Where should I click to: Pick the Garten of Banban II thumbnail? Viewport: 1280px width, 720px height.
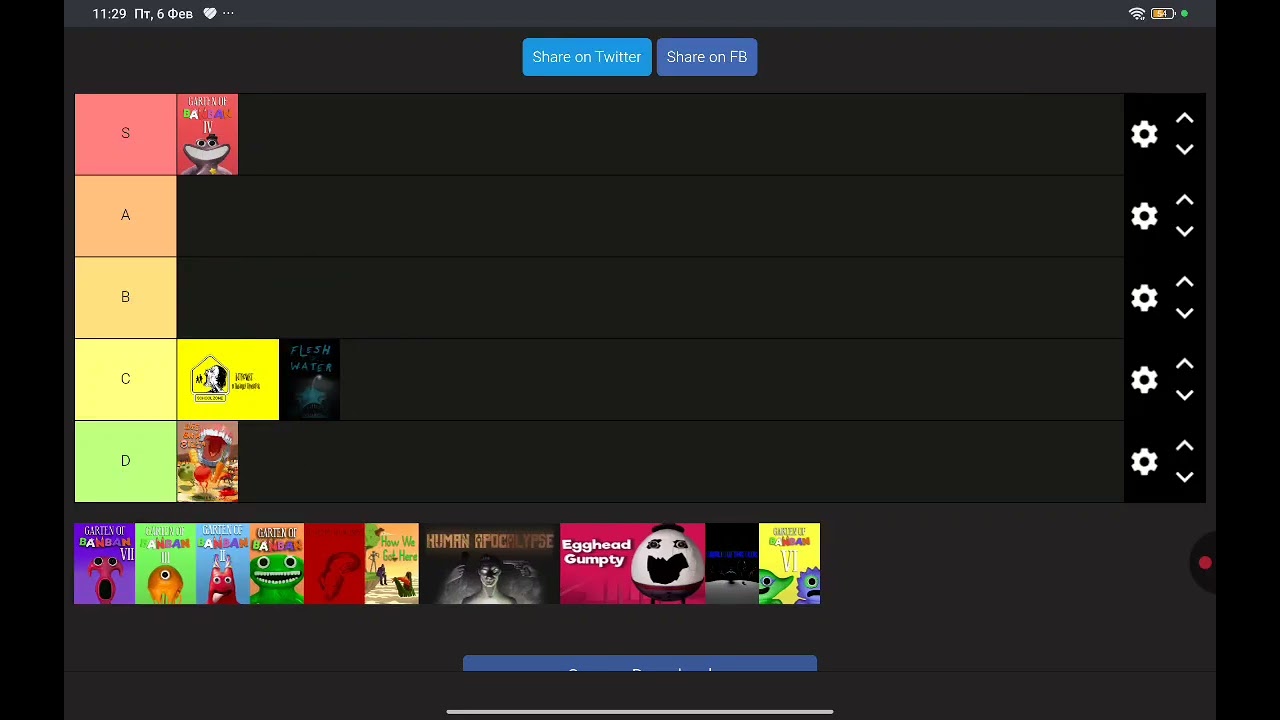coord(222,564)
